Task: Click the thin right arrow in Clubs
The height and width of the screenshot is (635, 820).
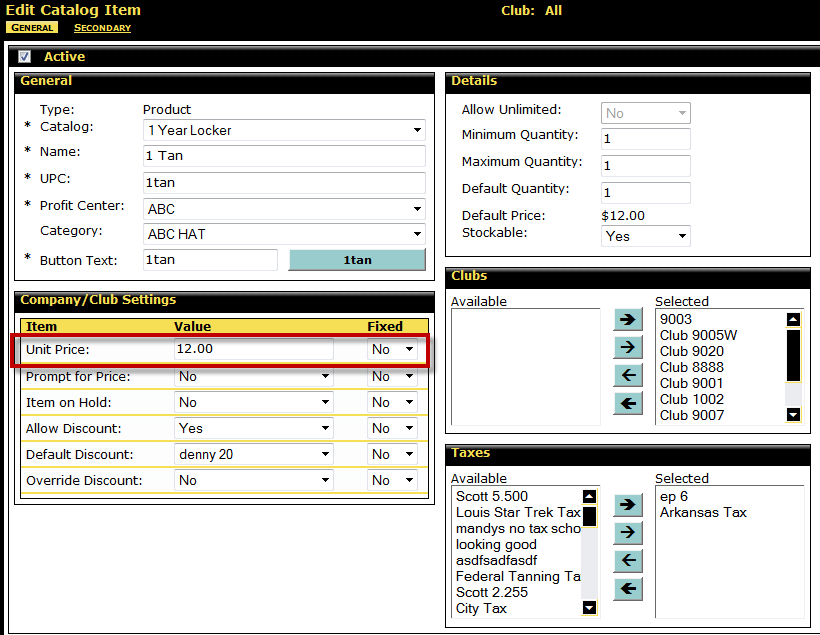Action: click(628, 347)
